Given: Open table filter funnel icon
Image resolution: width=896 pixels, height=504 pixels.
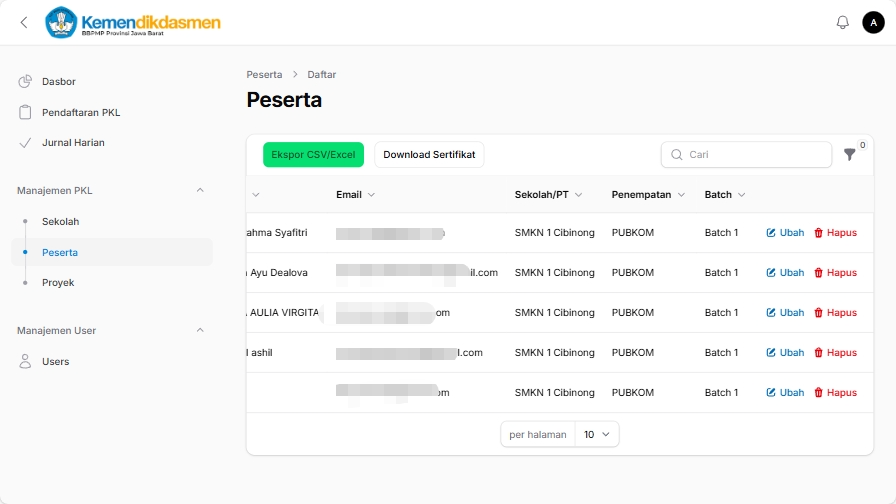Looking at the screenshot, I should click(850, 154).
